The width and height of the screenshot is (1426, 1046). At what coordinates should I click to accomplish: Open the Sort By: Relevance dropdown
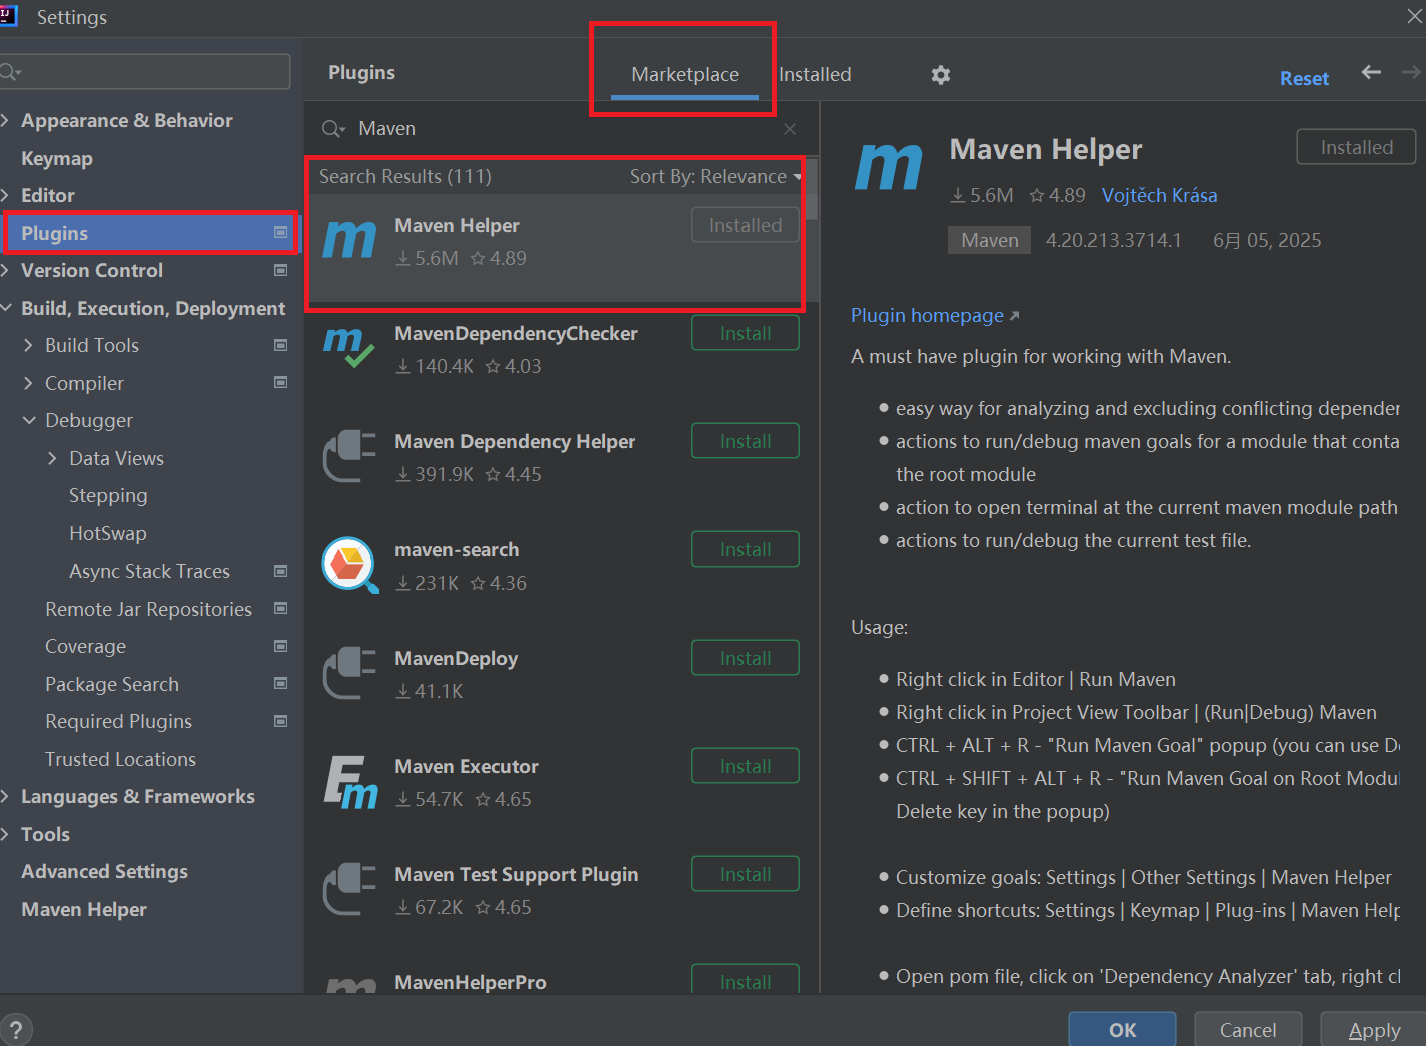716,176
